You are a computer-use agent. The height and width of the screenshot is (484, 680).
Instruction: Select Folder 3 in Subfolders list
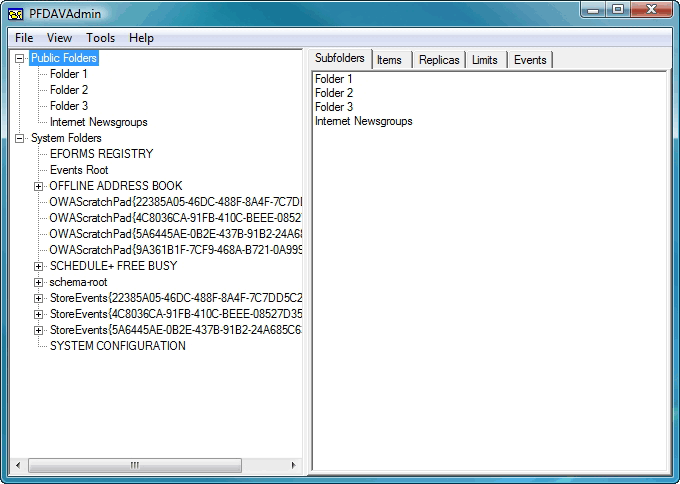click(334, 107)
